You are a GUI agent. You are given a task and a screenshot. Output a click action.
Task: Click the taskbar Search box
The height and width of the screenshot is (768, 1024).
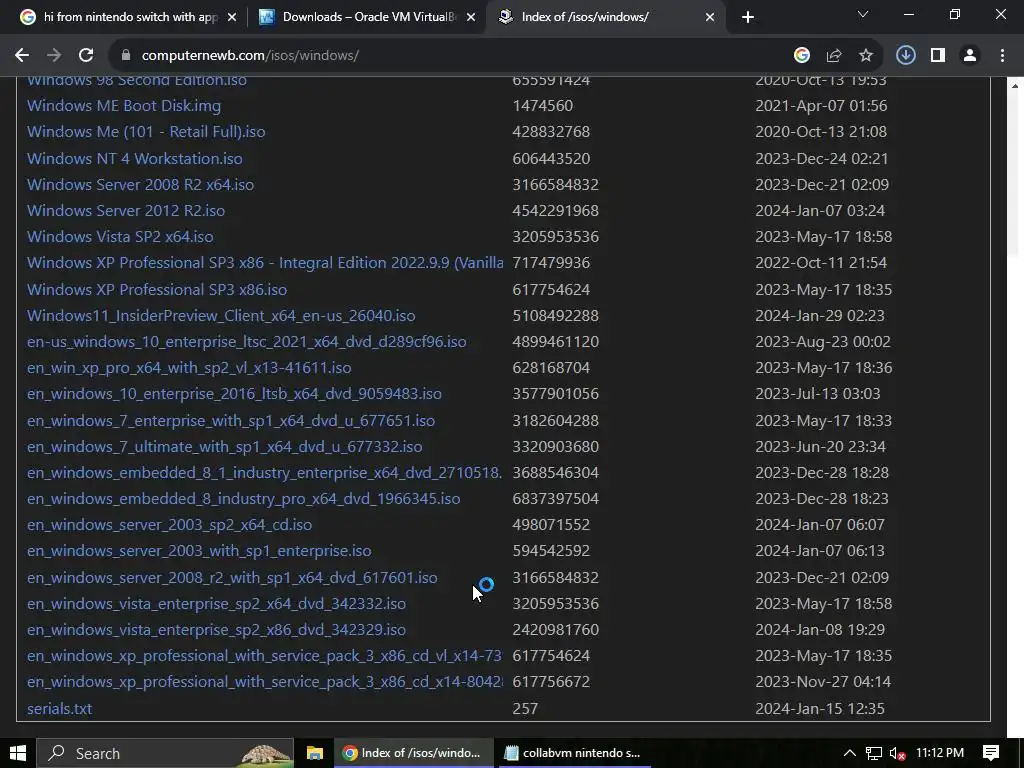(165, 753)
